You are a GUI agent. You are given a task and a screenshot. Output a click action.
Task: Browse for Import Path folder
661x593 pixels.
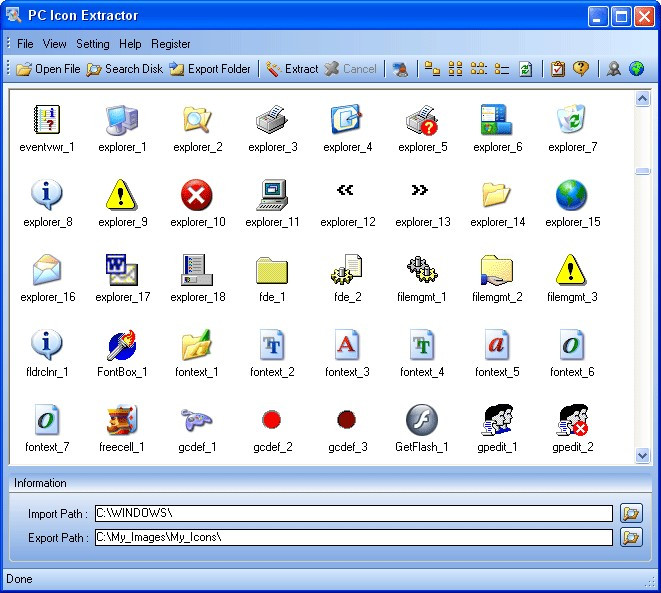point(631,513)
